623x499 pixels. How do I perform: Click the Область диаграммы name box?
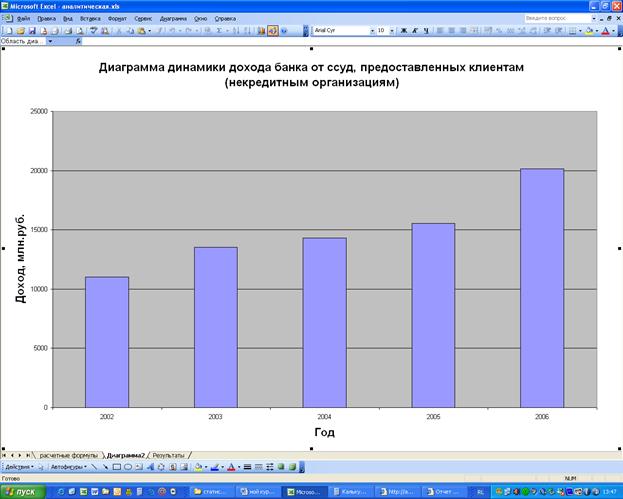23,41
